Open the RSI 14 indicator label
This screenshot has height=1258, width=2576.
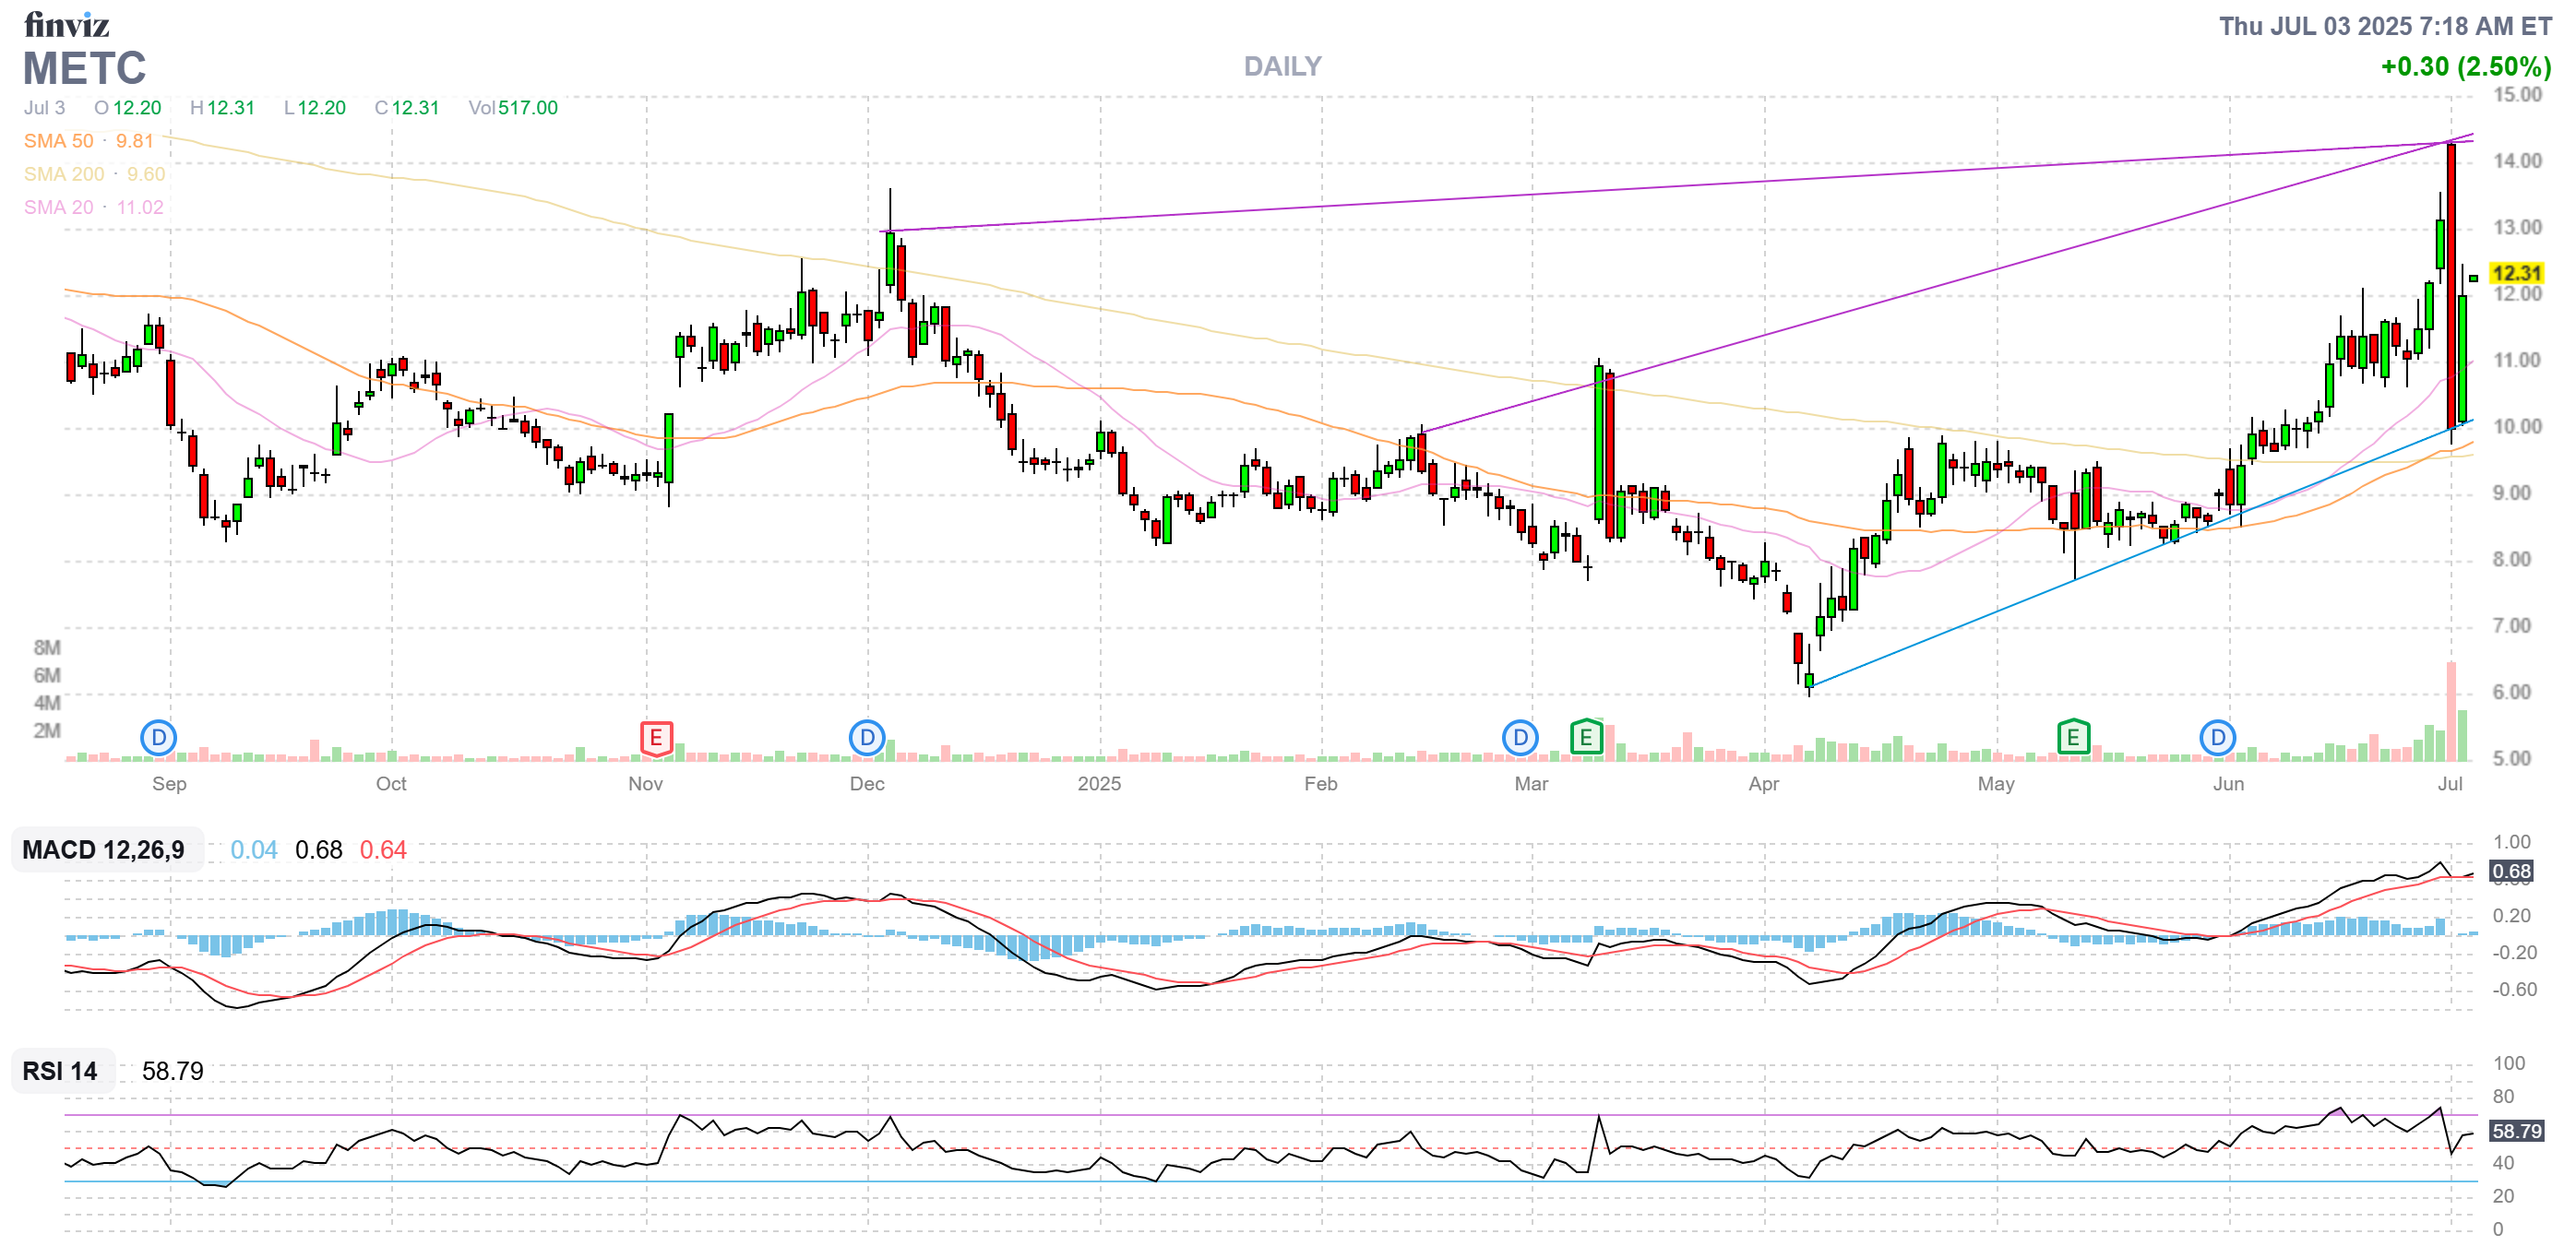coord(60,1071)
